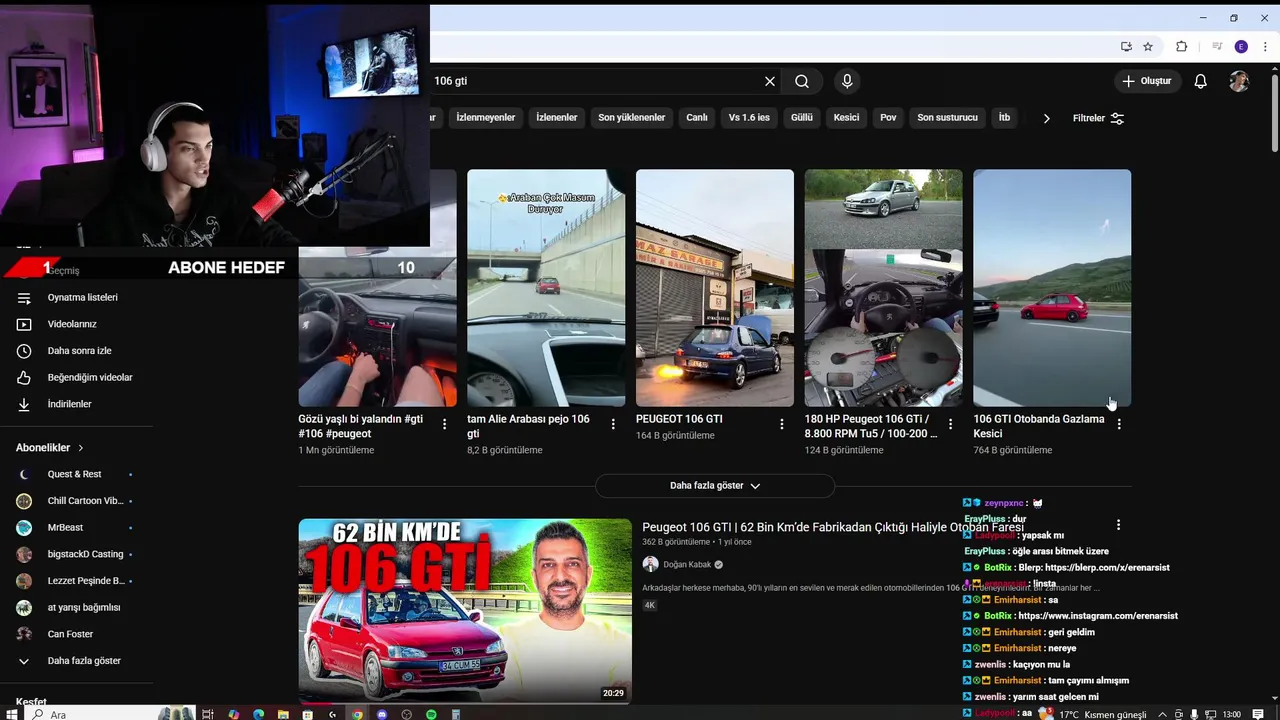1280x720 pixels.
Task: Open browser extensions puzzle icon
Action: coord(1181,47)
